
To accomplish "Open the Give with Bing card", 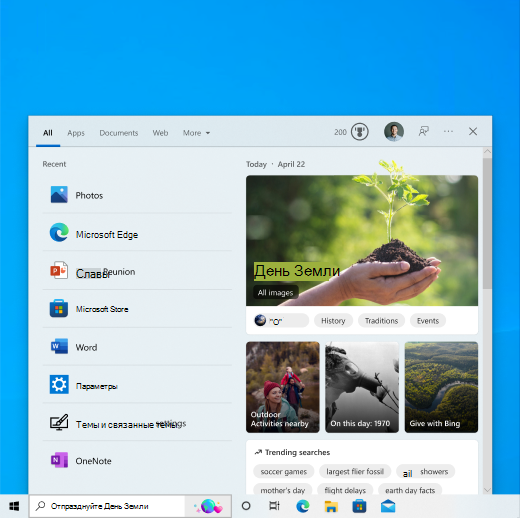I will click(441, 387).
